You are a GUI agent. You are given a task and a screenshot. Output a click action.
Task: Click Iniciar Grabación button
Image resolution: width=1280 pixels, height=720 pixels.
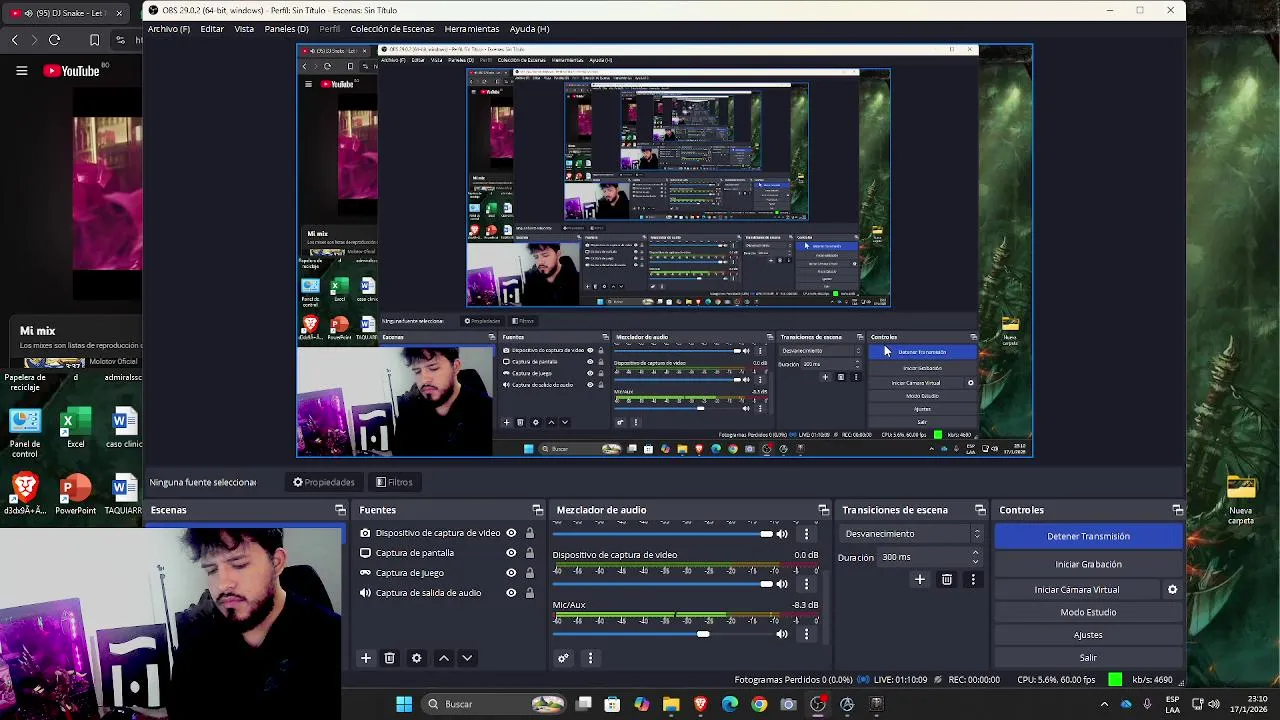tap(1088, 564)
